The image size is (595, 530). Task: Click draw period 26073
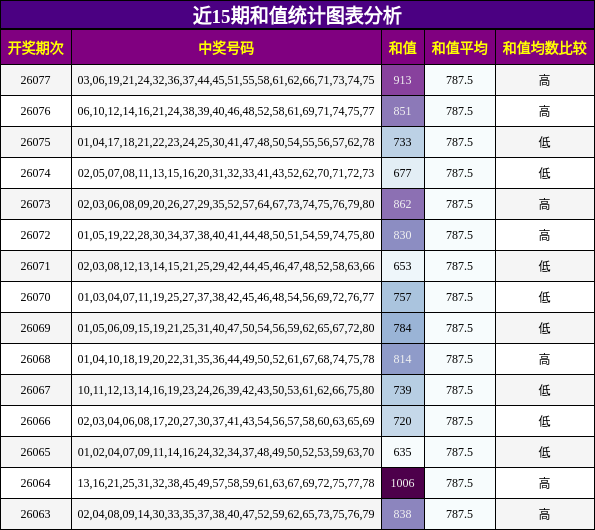[35, 204]
